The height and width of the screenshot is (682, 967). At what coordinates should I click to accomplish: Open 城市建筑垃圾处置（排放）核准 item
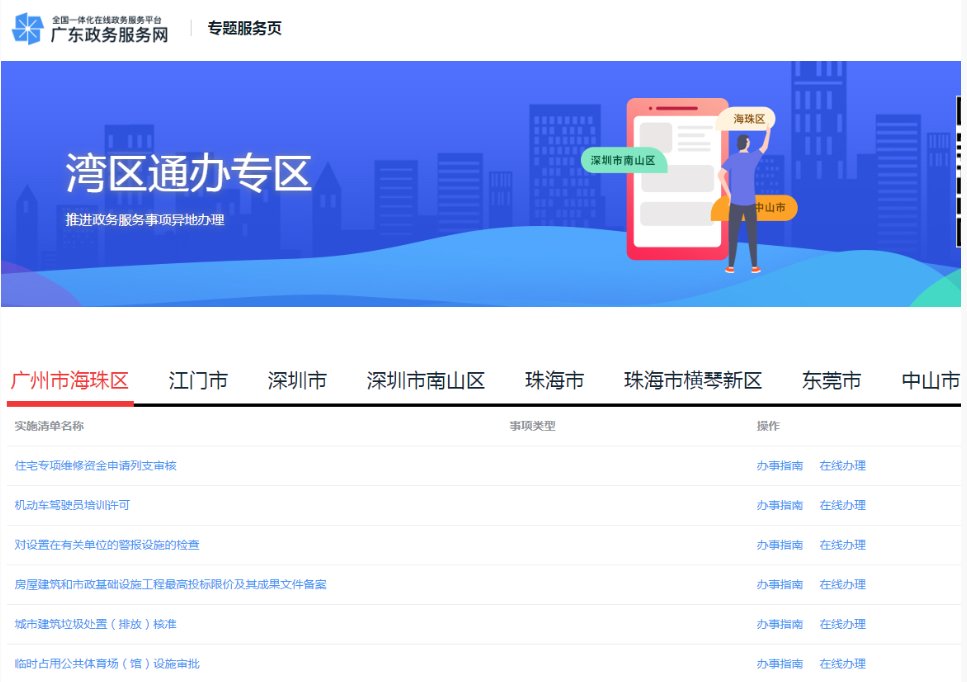point(96,624)
